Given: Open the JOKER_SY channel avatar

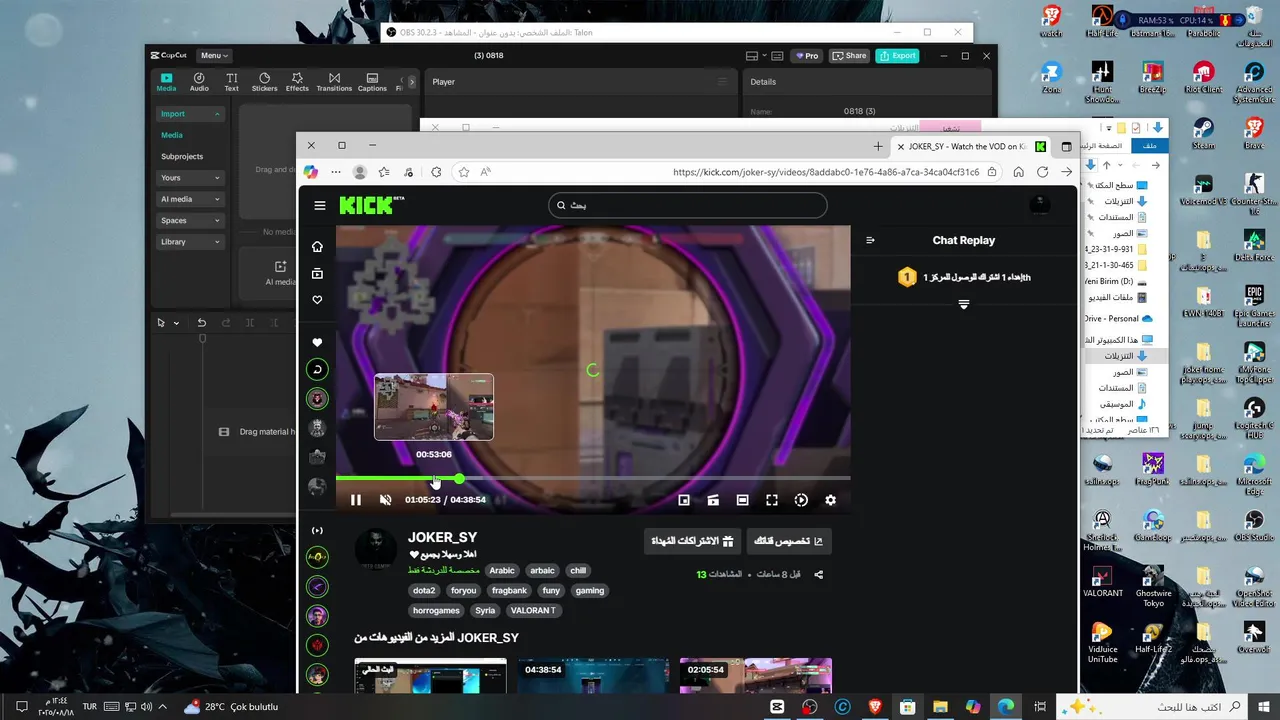Looking at the screenshot, I should tap(376, 550).
